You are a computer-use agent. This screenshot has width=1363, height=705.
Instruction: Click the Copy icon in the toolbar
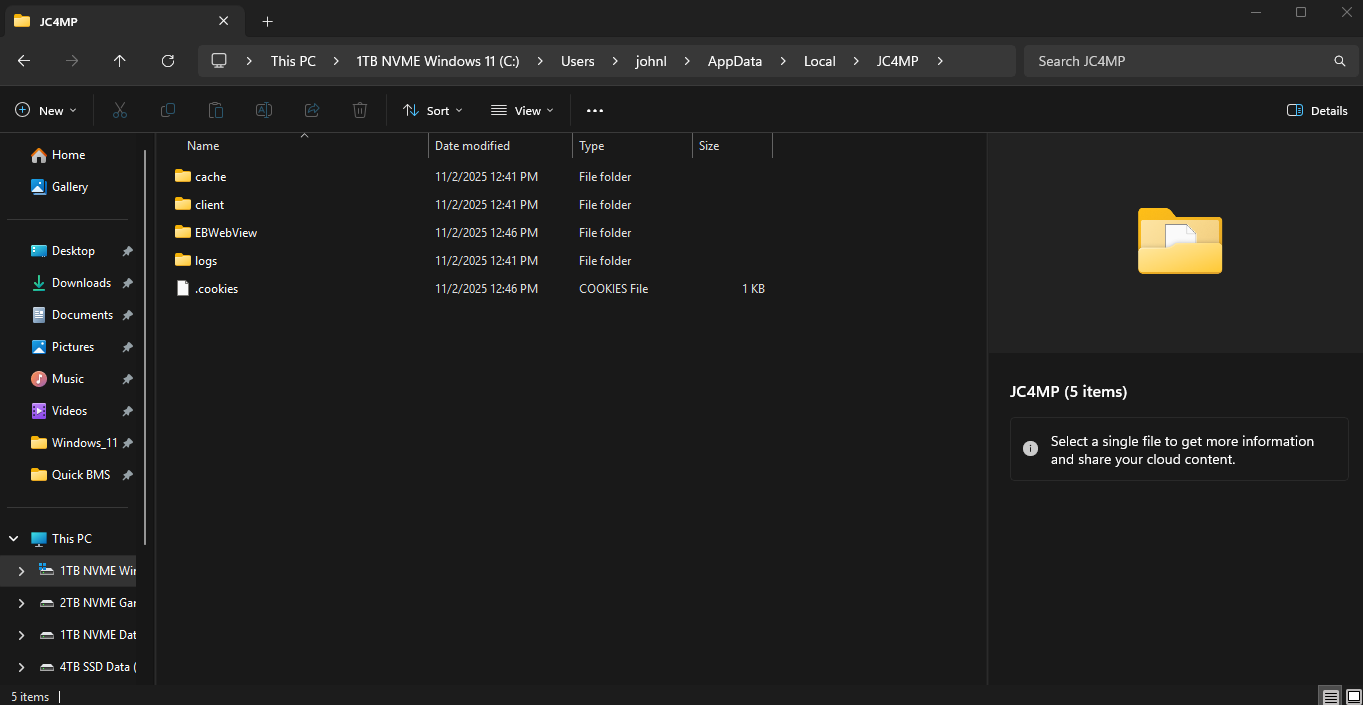(x=167, y=110)
